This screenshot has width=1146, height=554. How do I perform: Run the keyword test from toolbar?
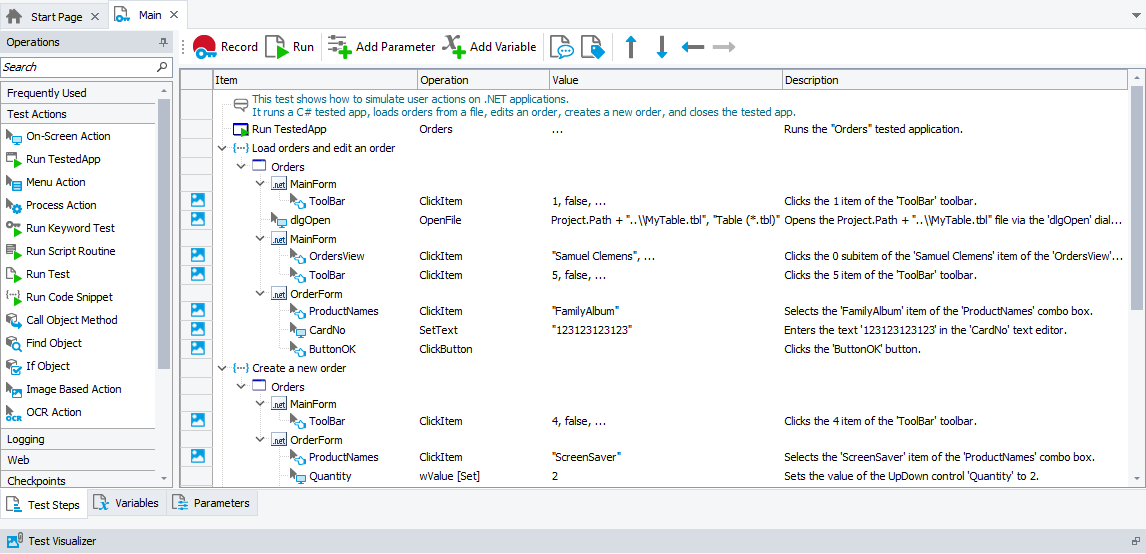click(x=290, y=47)
